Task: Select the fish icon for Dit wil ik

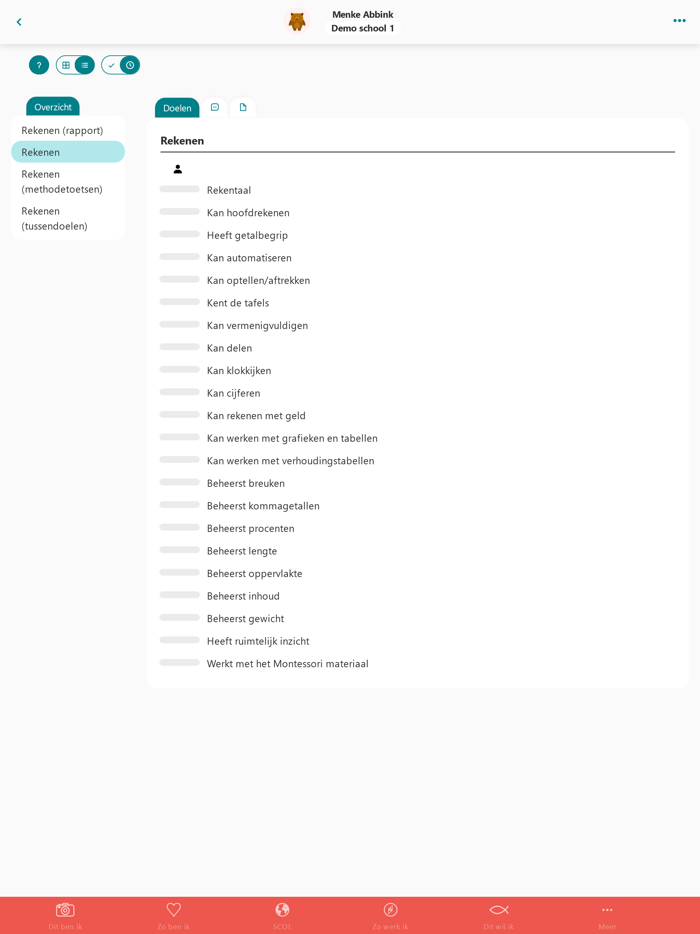Action: pyautogui.click(x=498, y=910)
